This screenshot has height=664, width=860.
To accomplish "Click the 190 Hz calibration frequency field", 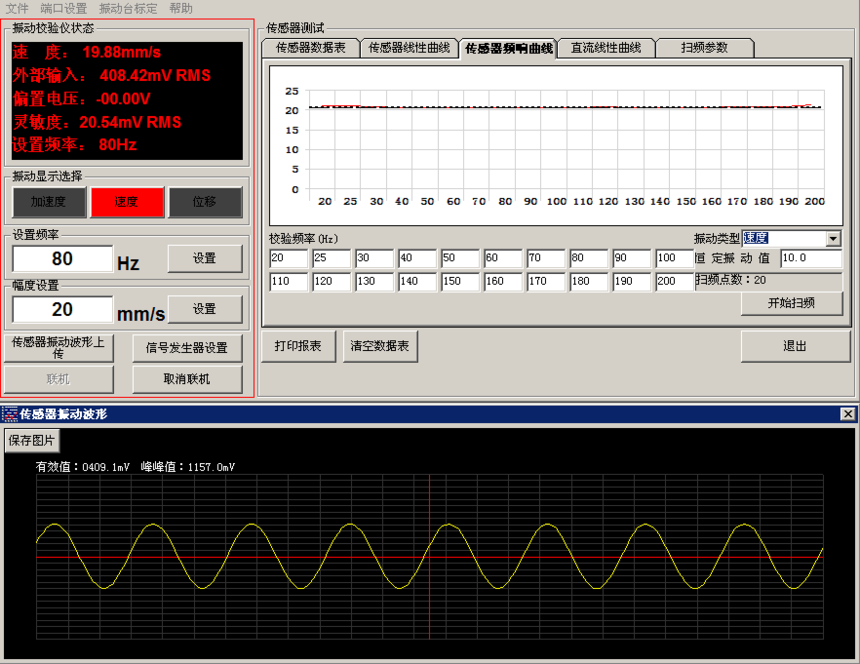I will click(x=632, y=282).
